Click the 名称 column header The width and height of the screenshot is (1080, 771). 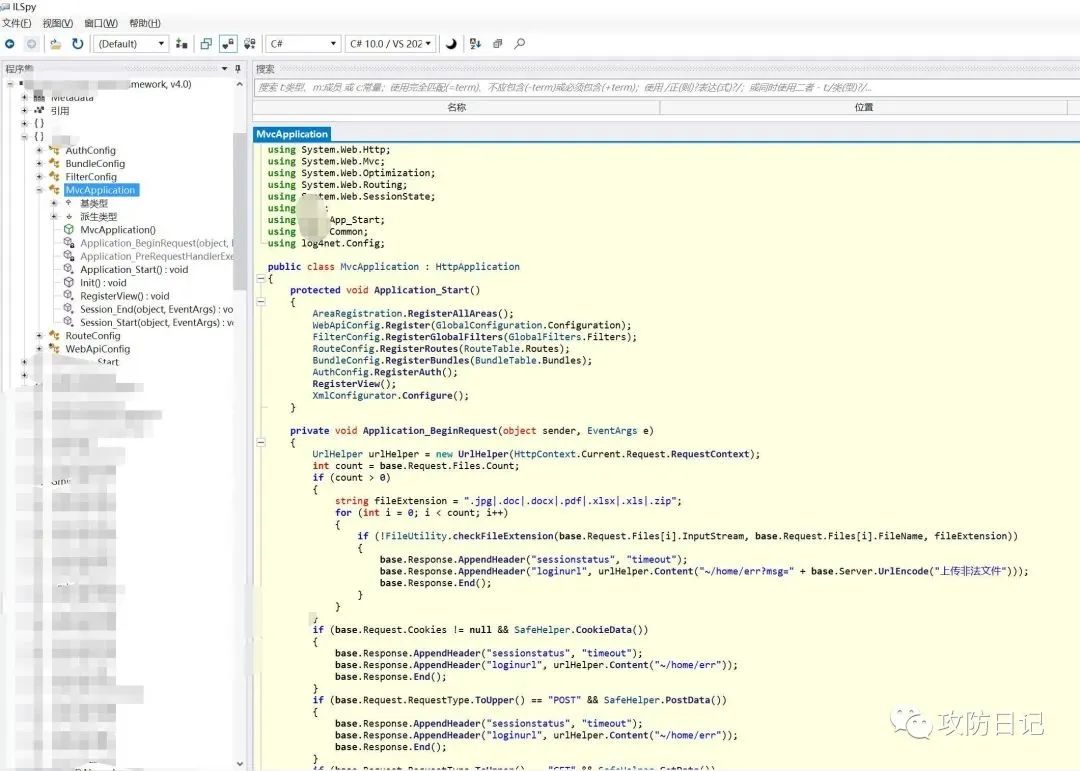tap(456, 107)
